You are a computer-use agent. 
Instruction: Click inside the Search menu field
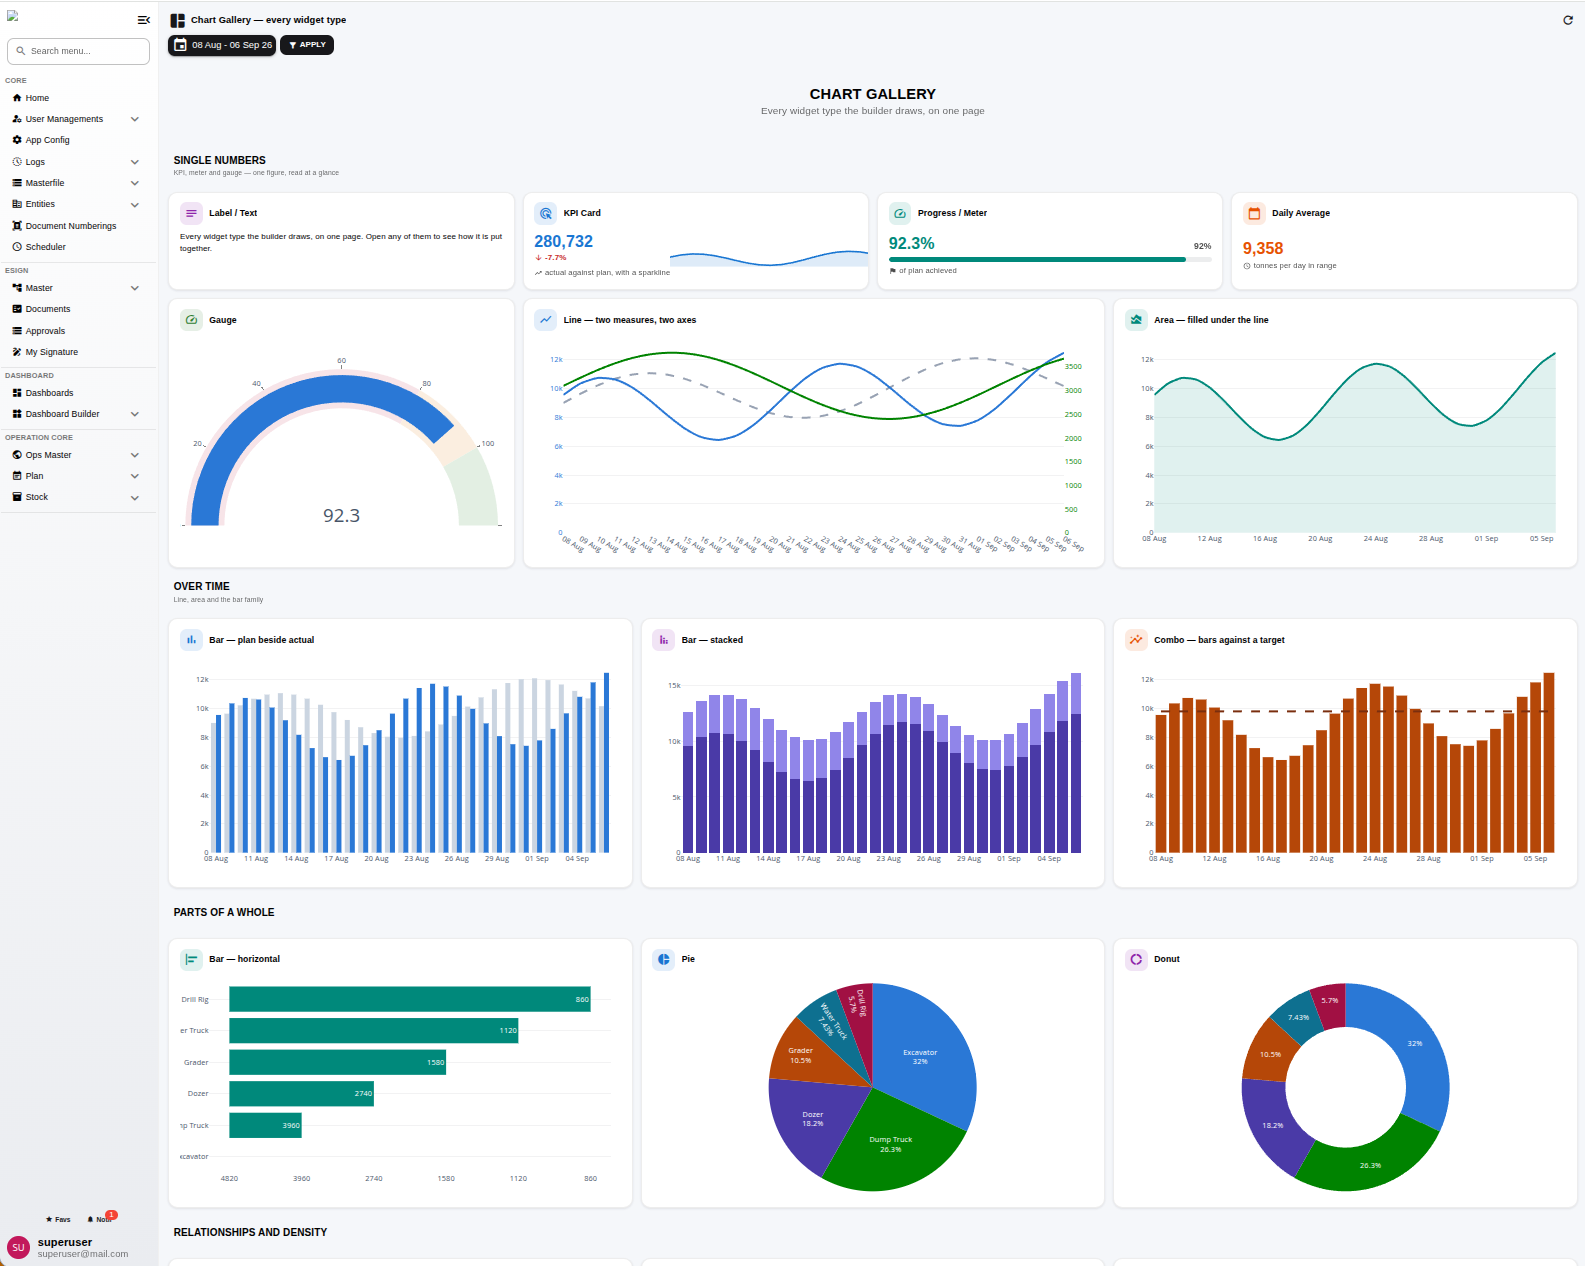78,51
